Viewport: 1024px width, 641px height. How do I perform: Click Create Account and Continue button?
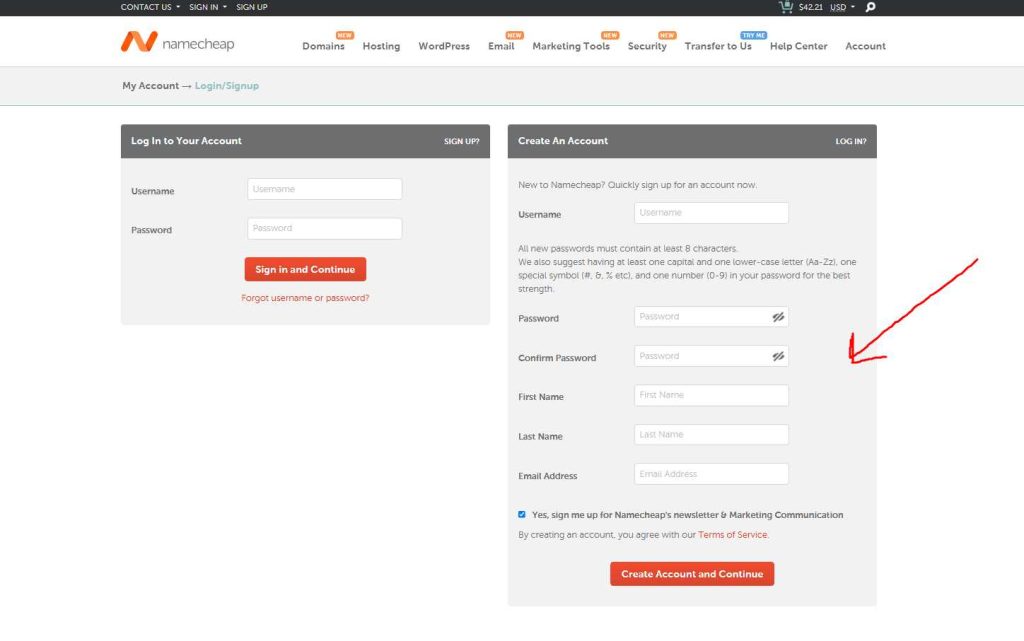[692, 574]
